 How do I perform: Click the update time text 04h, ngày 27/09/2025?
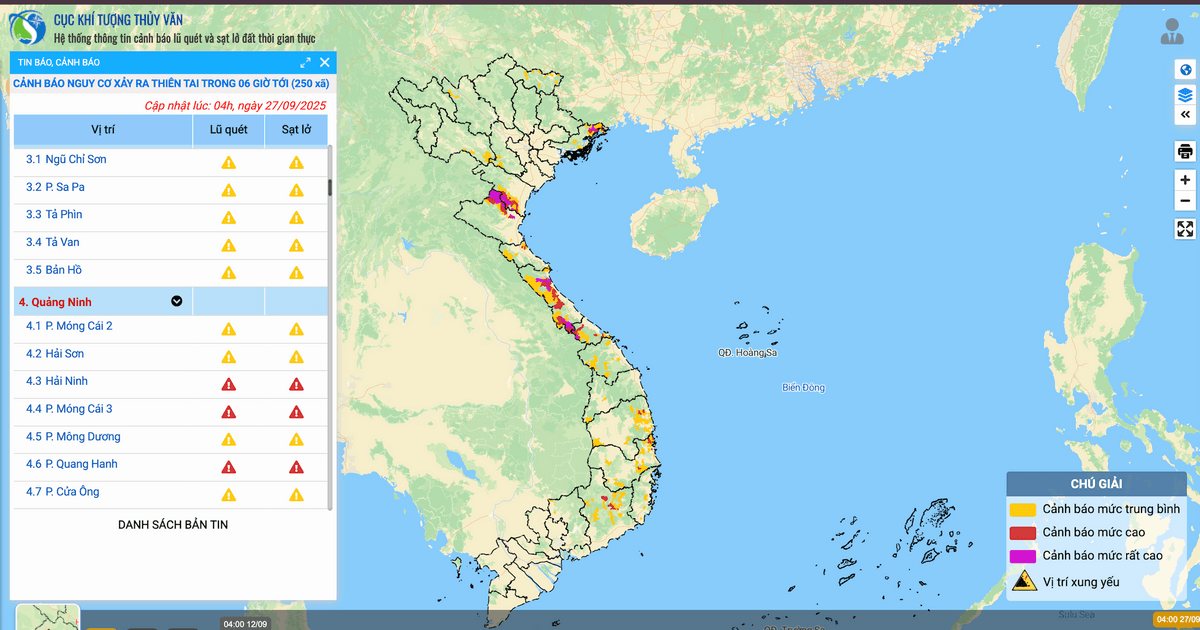coord(270,105)
